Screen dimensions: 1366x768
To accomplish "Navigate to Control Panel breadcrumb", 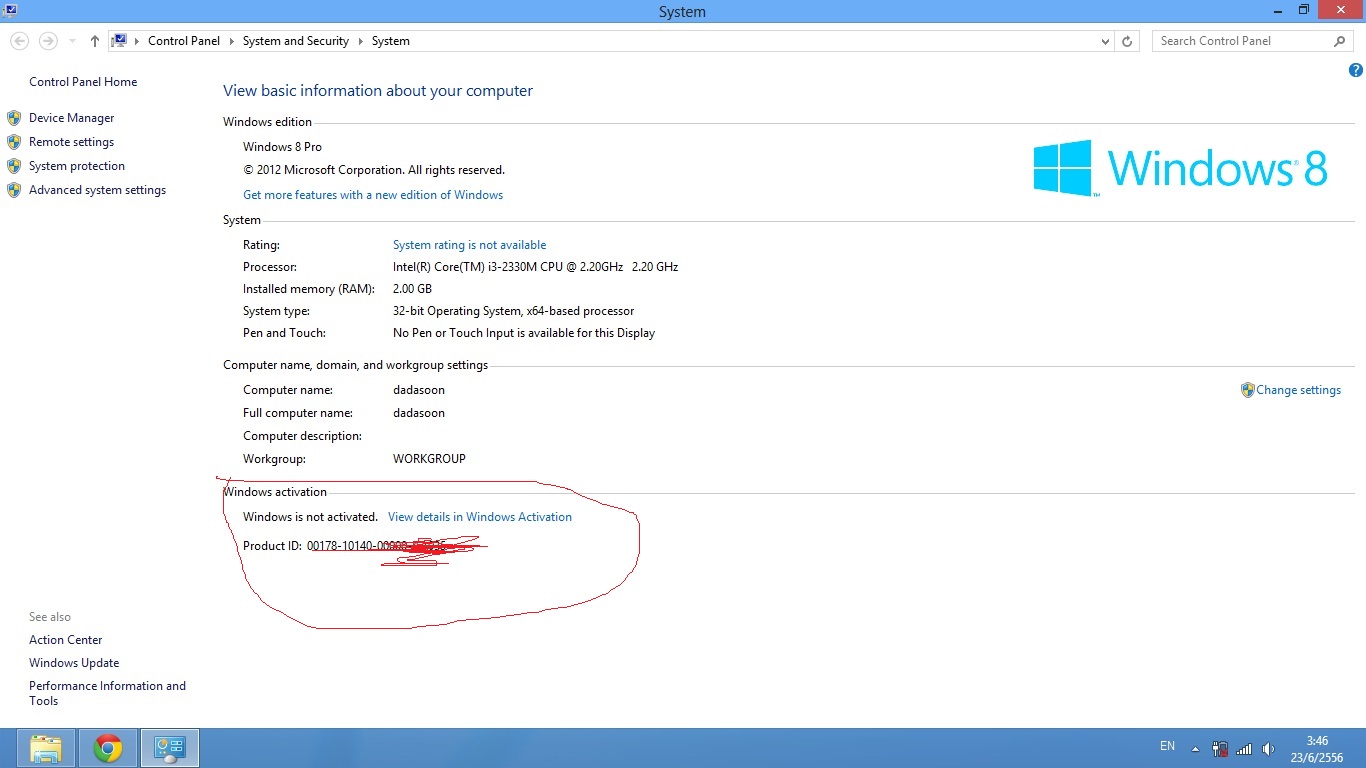I will coord(184,41).
